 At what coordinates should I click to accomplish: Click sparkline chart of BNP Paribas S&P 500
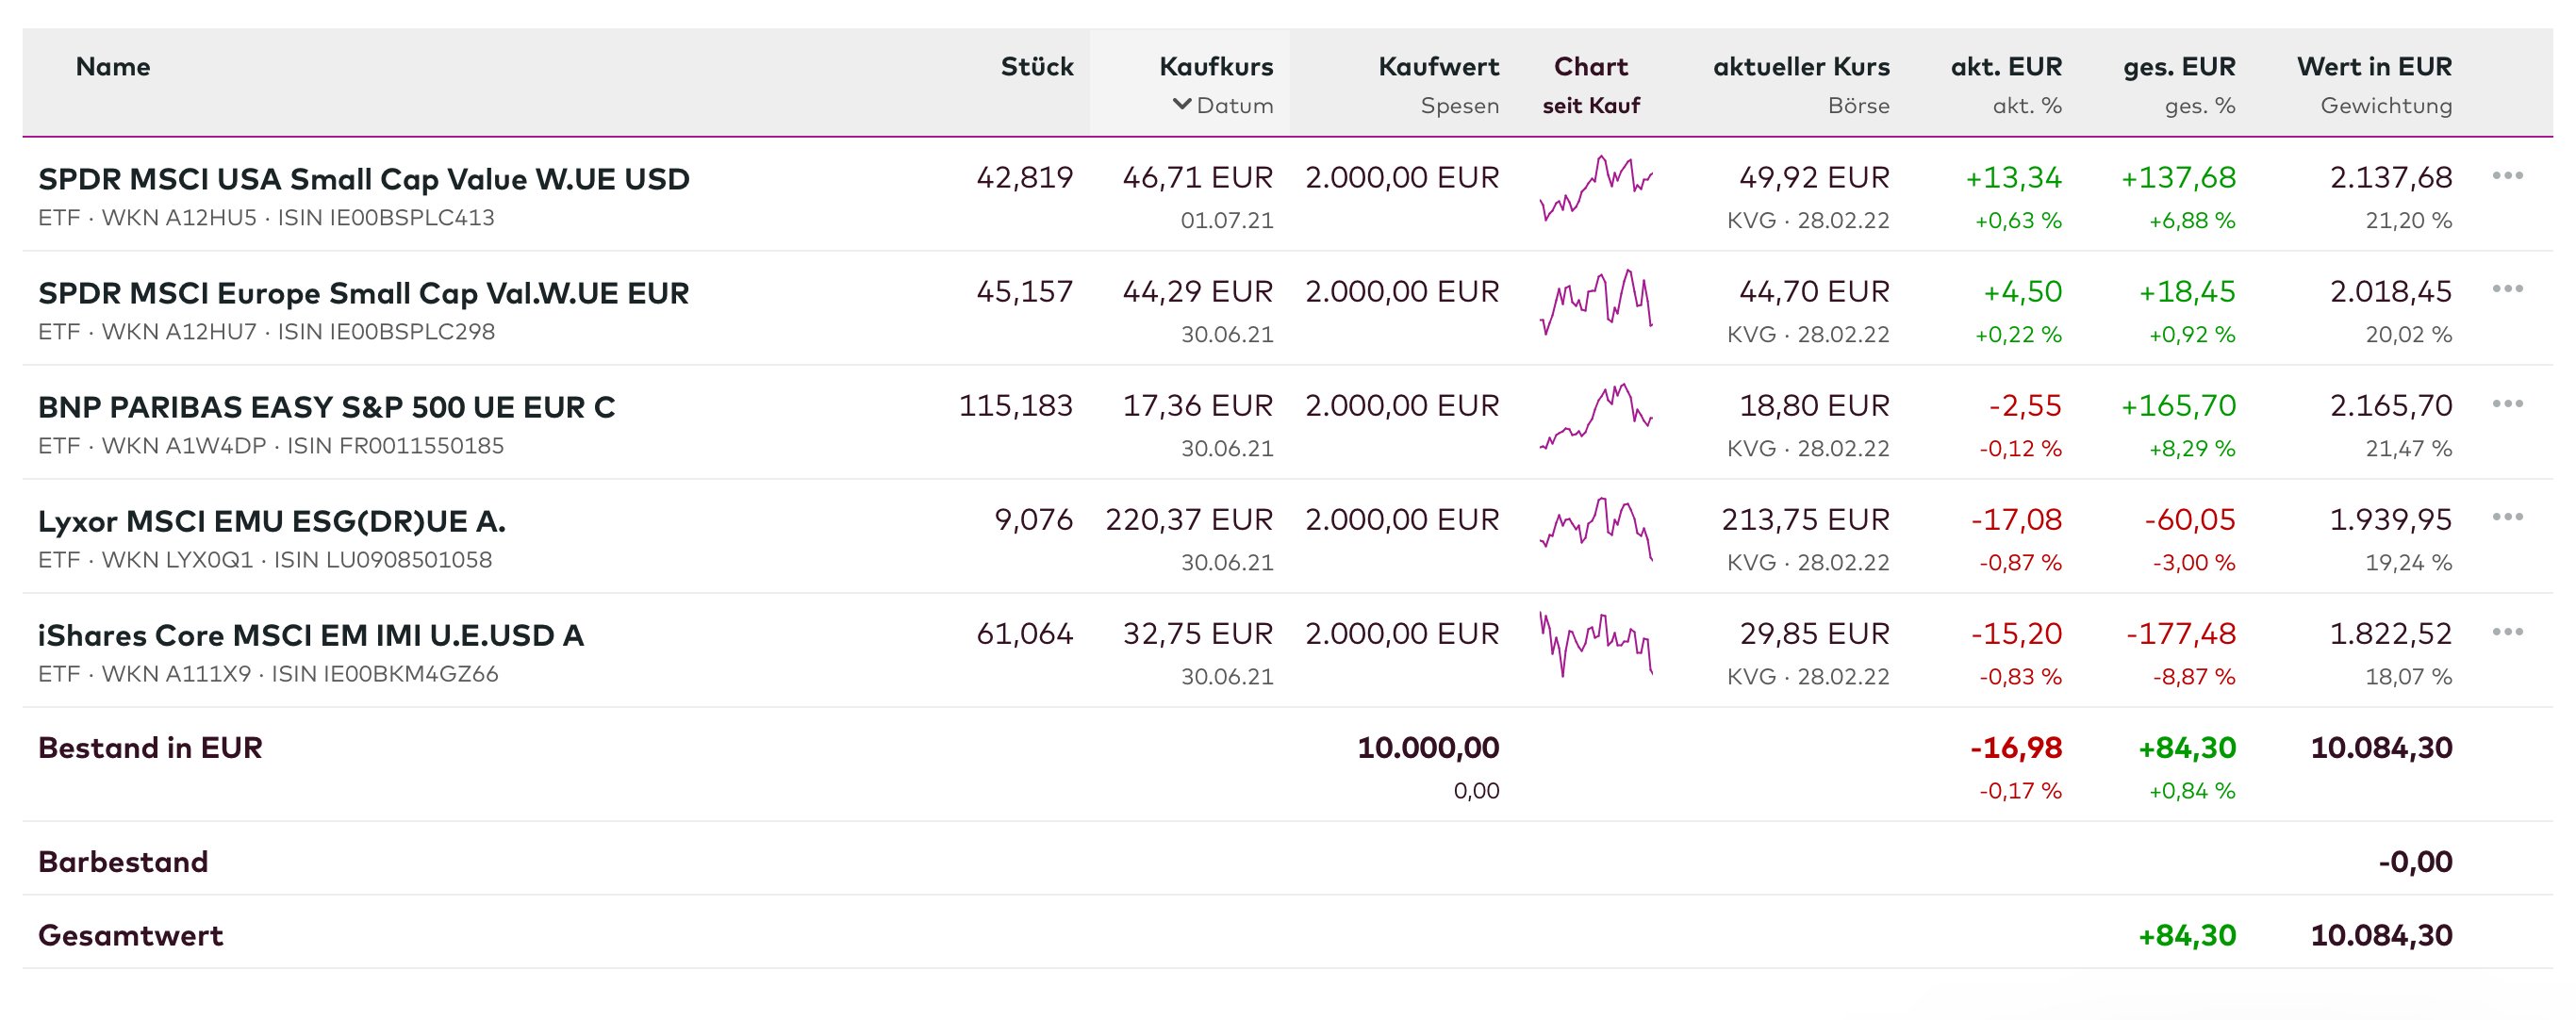tap(1596, 416)
